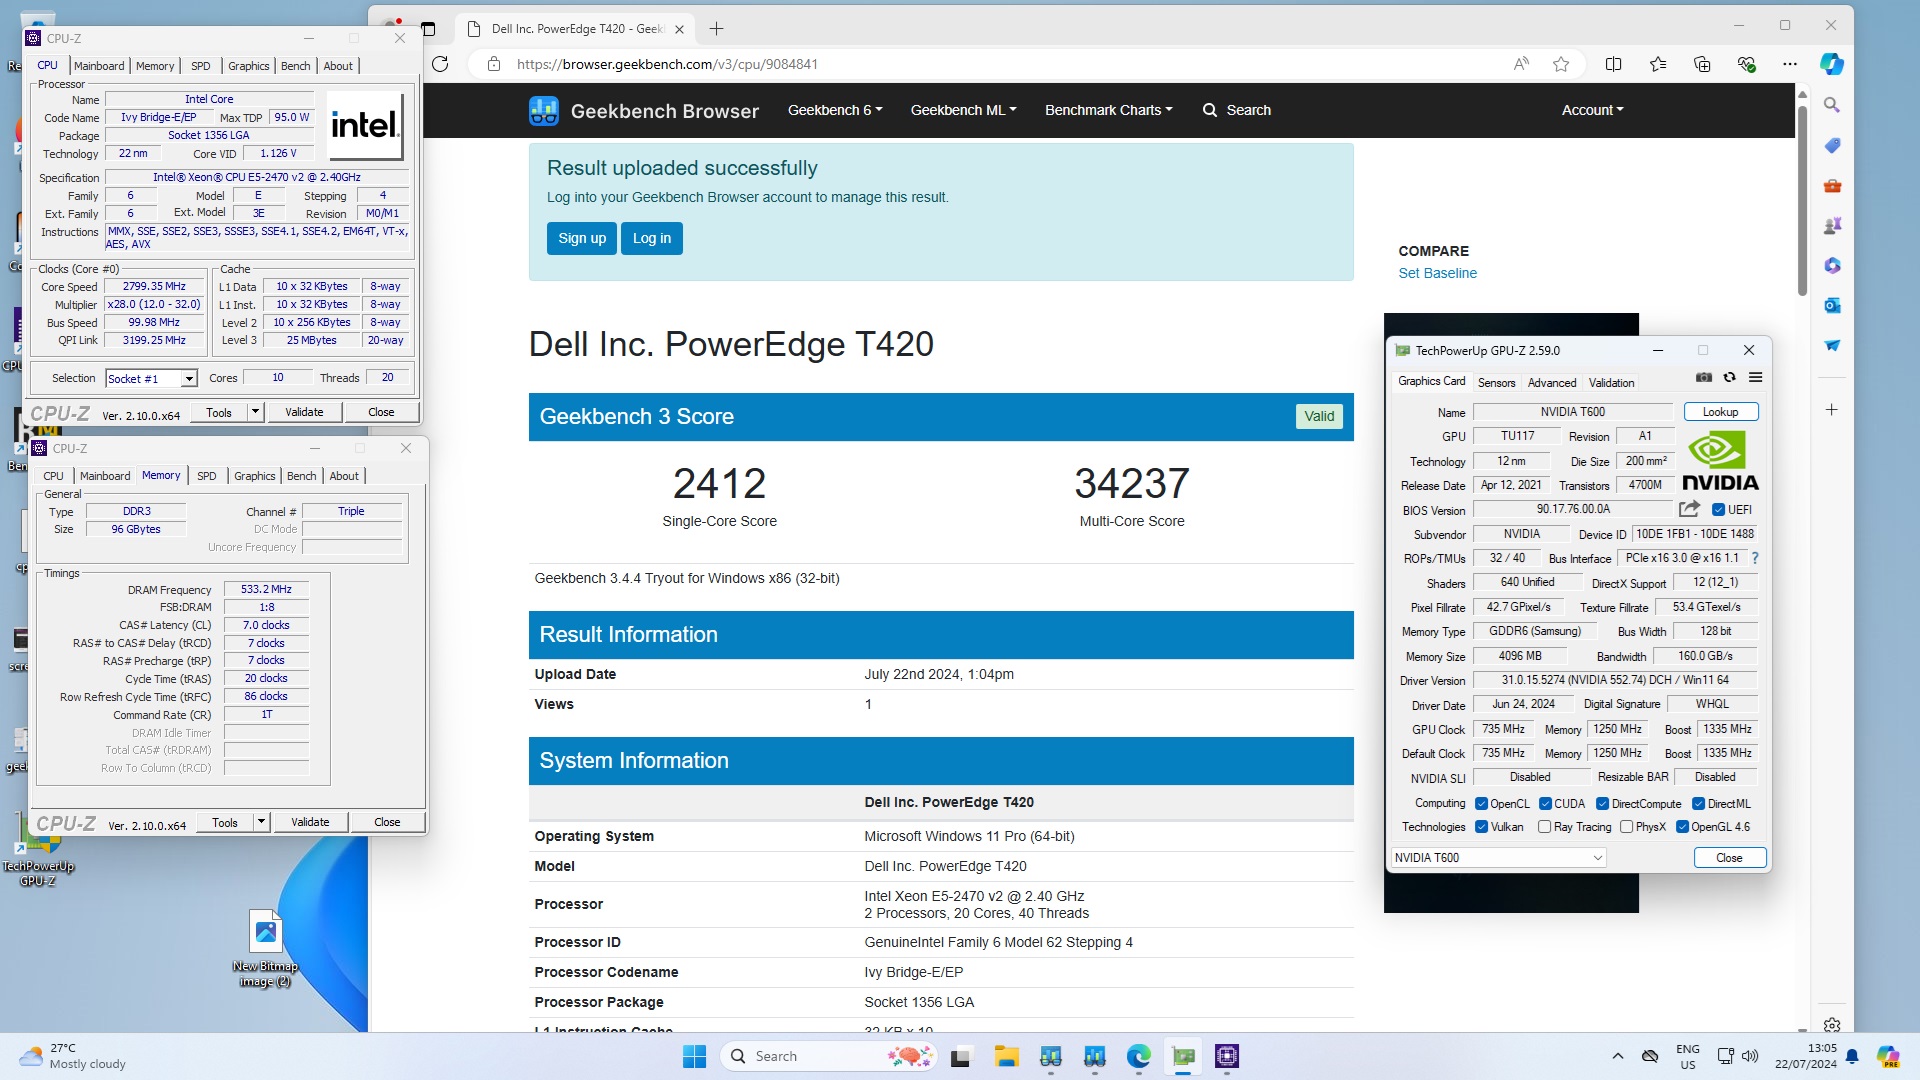
Task: Reload the Geekbench page in Edge
Action: click(440, 64)
